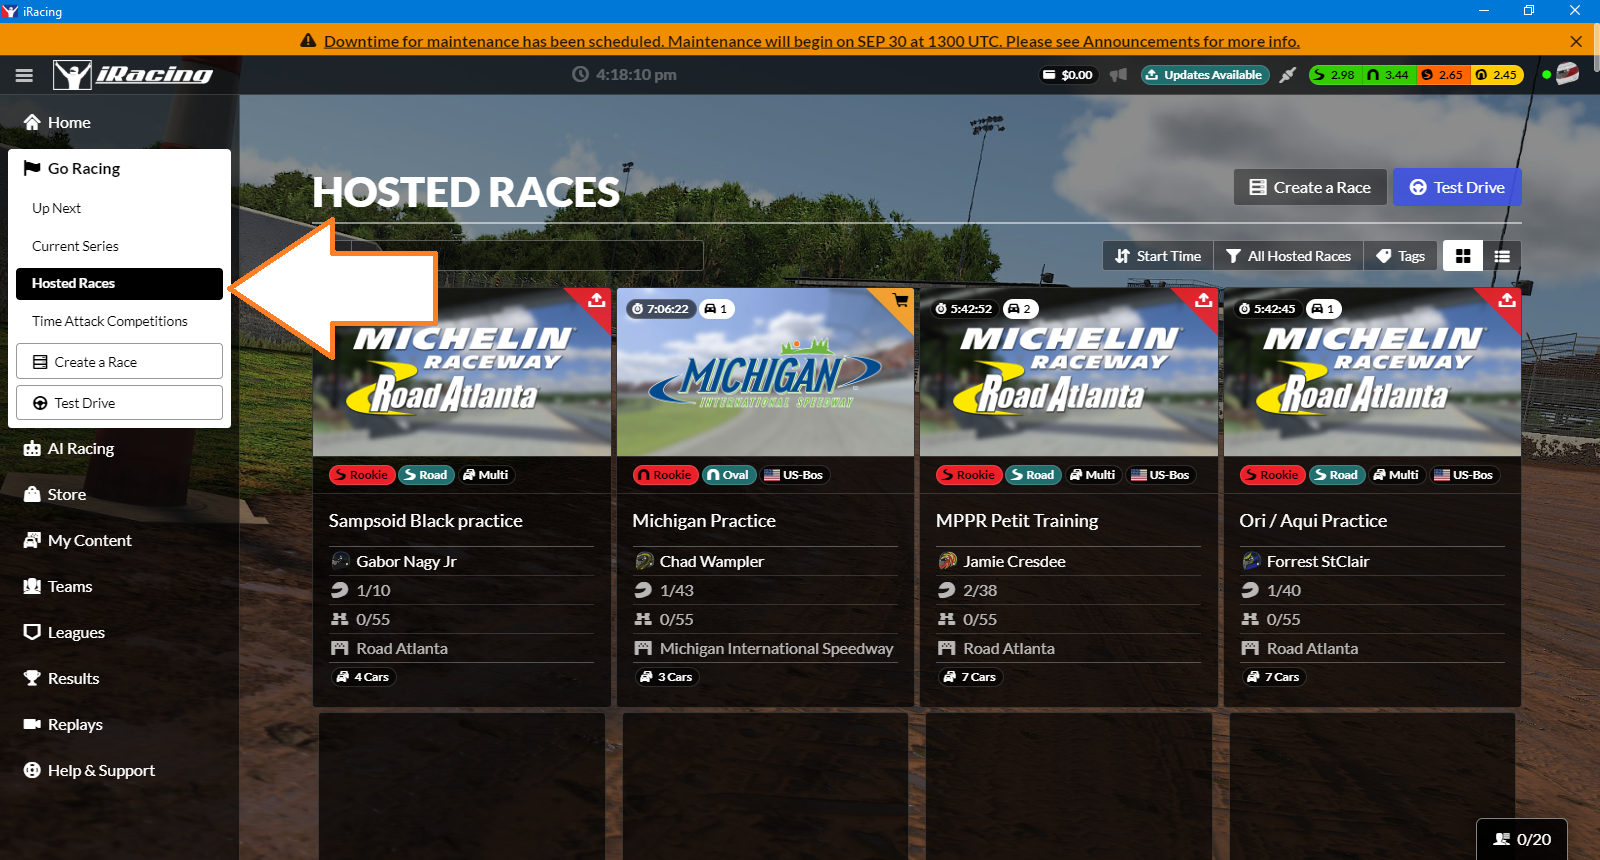
Task: Click share icon on MPPR Petit Training card
Action: point(1204,299)
